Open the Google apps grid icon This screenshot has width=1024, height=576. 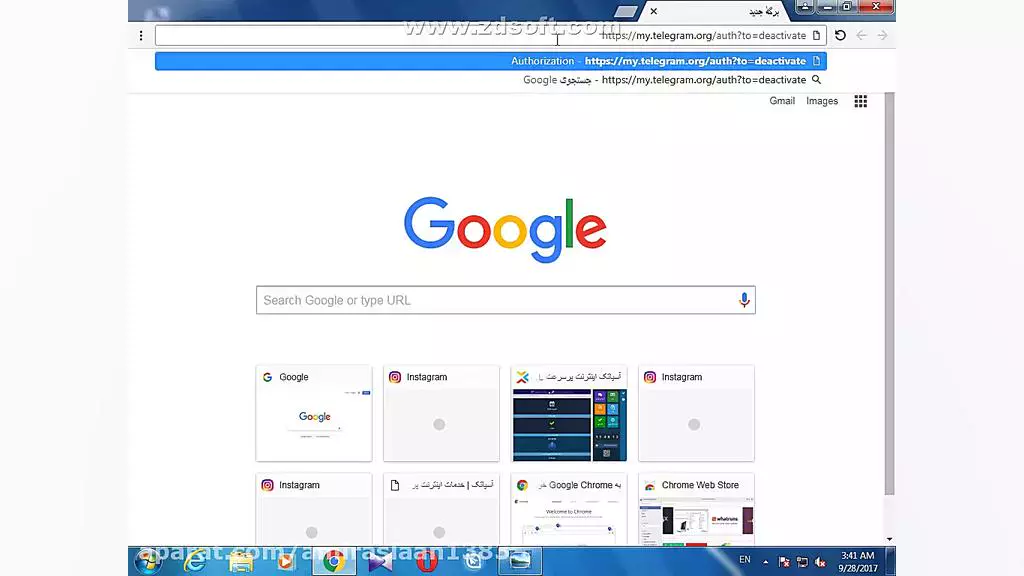(861, 101)
